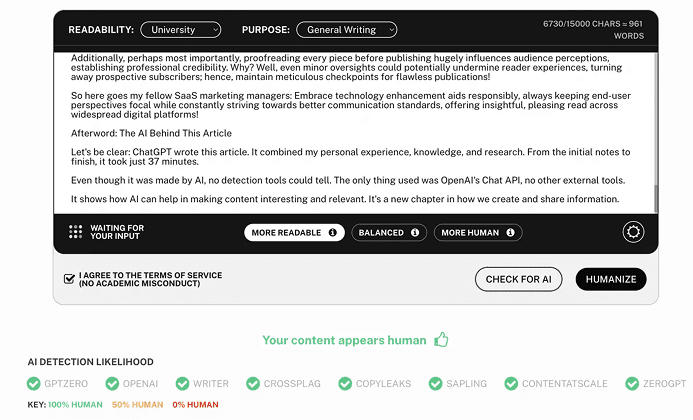Click the Sapling detector result

(460, 384)
